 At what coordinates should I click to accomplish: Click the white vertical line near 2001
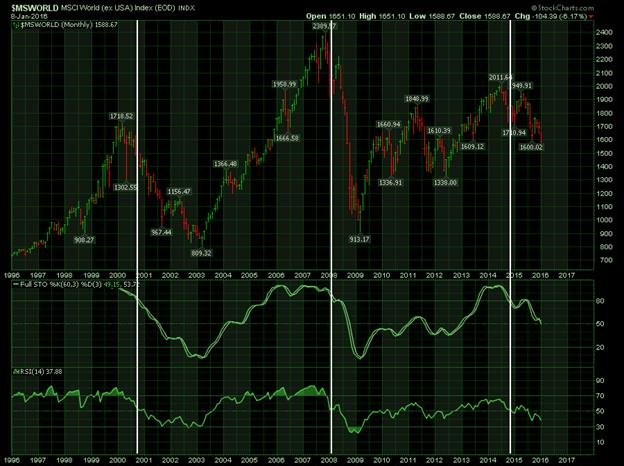[137, 237]
